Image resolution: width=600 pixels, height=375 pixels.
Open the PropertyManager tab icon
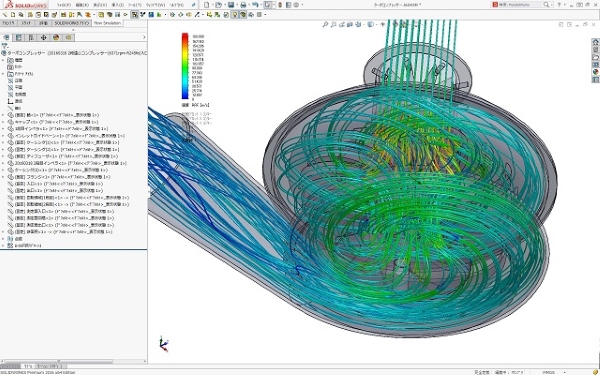point(18,38)
